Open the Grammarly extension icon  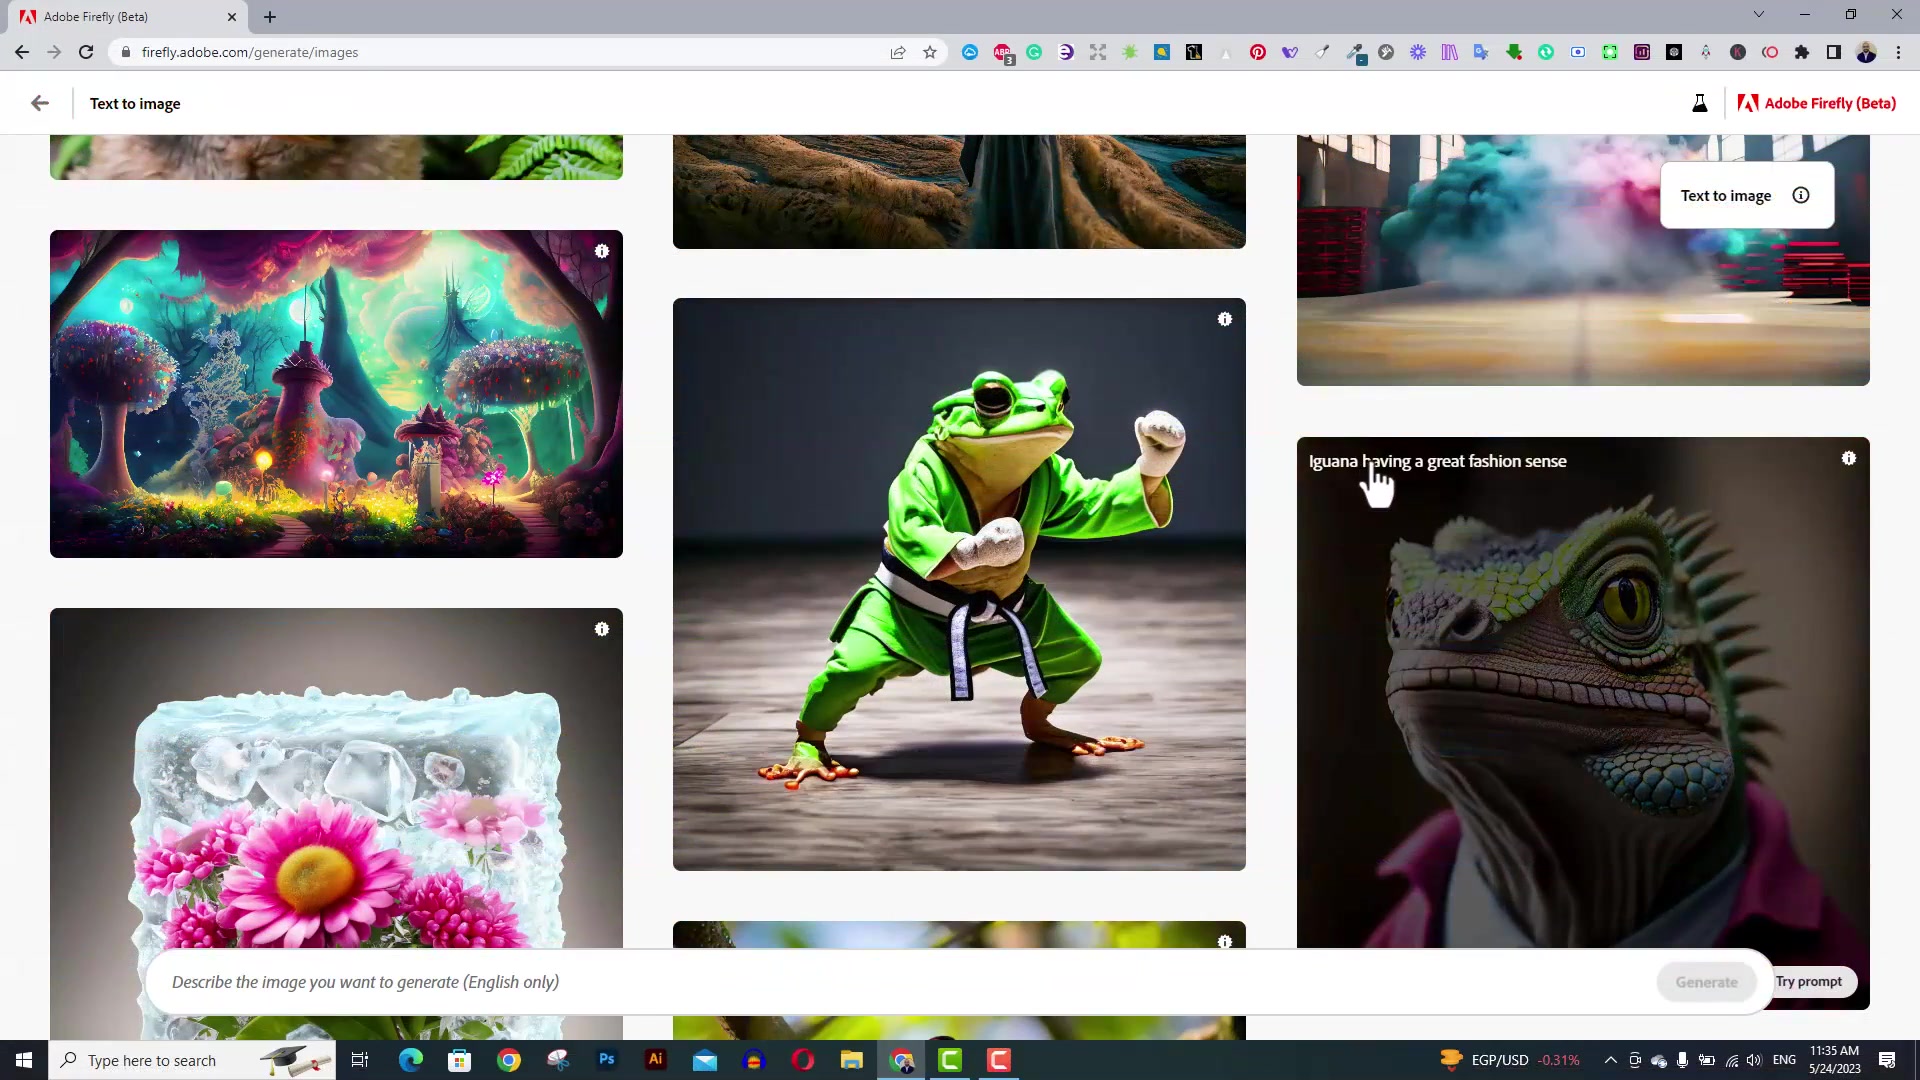click(1034, 52)
